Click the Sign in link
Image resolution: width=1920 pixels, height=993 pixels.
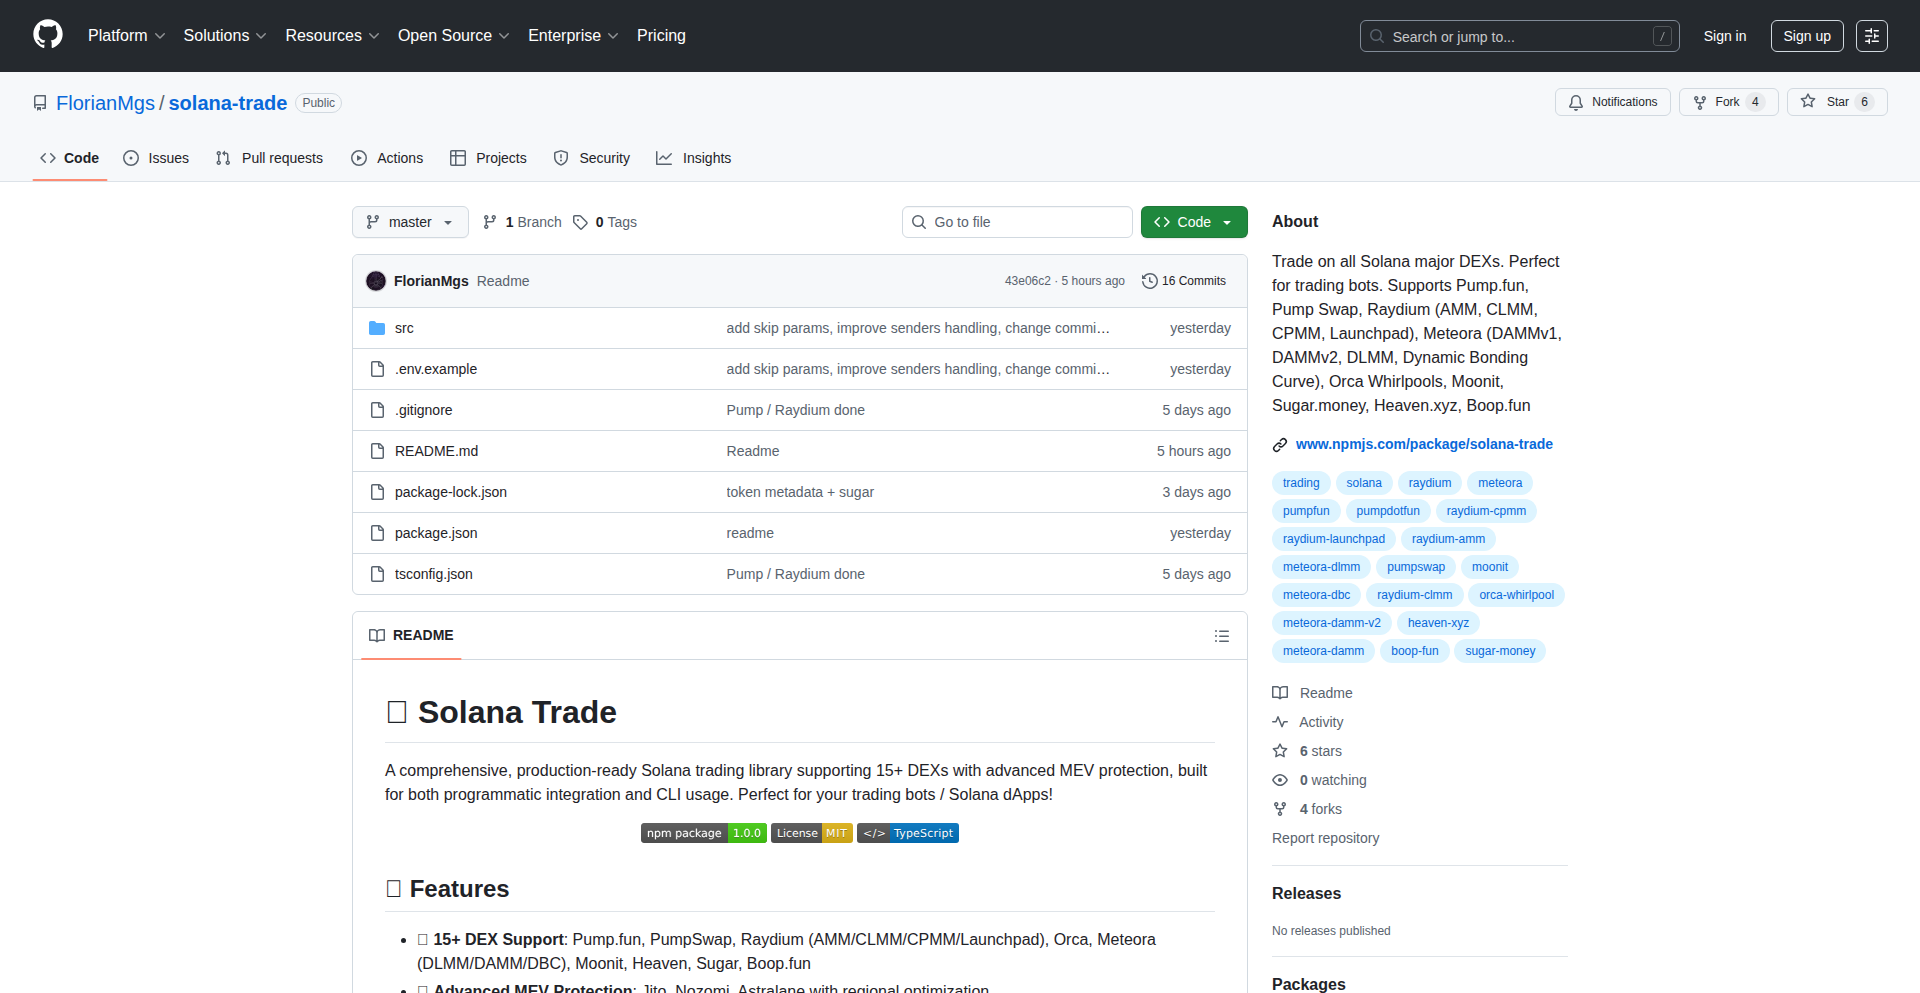1725,36
